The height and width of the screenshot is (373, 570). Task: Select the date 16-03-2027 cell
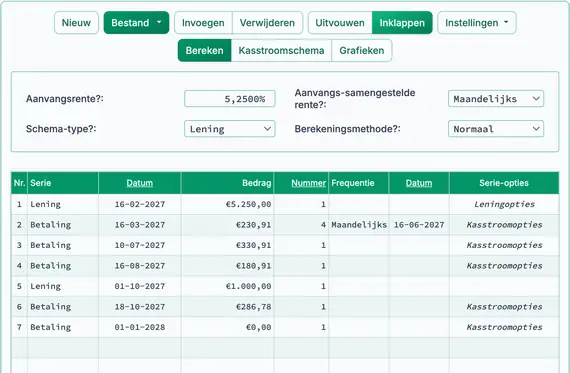pos(140,225)
